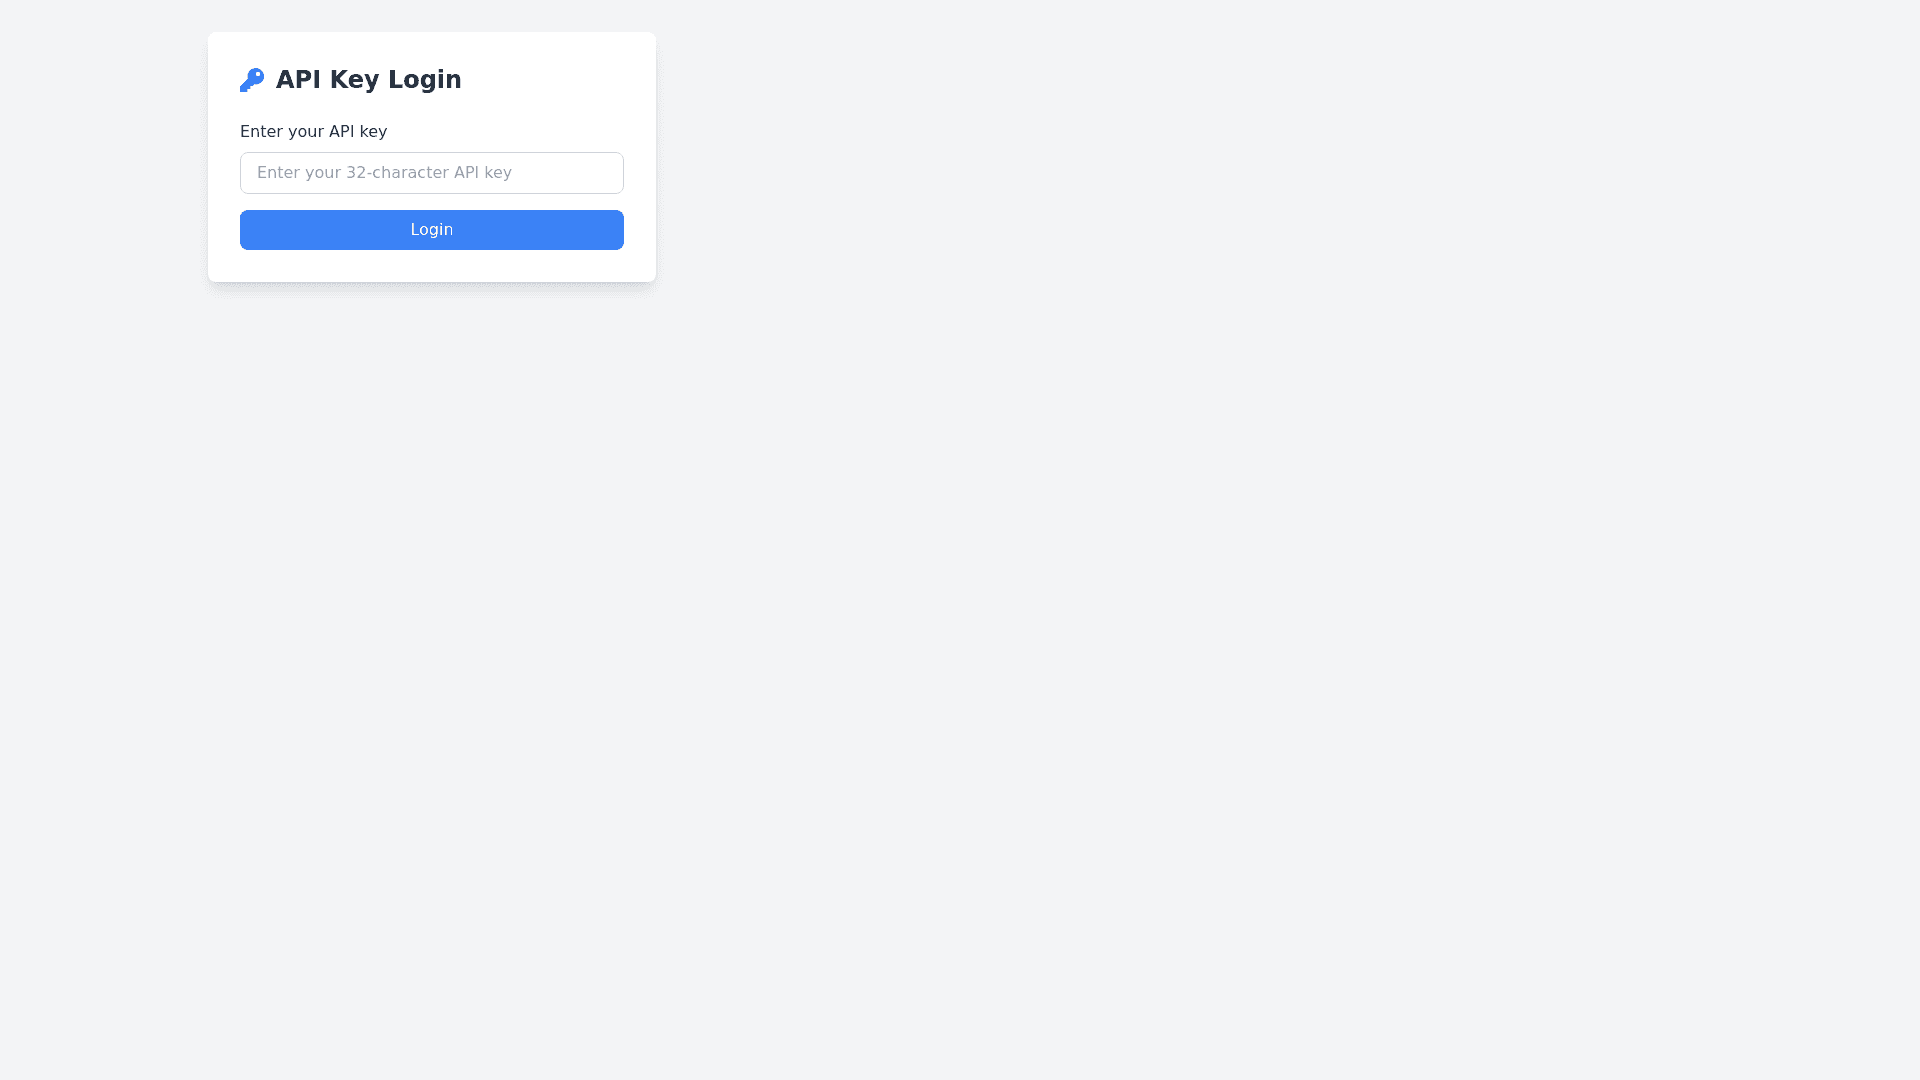
Task: Click the key icon left of 'API Key Login'
Action: point(252,80)
